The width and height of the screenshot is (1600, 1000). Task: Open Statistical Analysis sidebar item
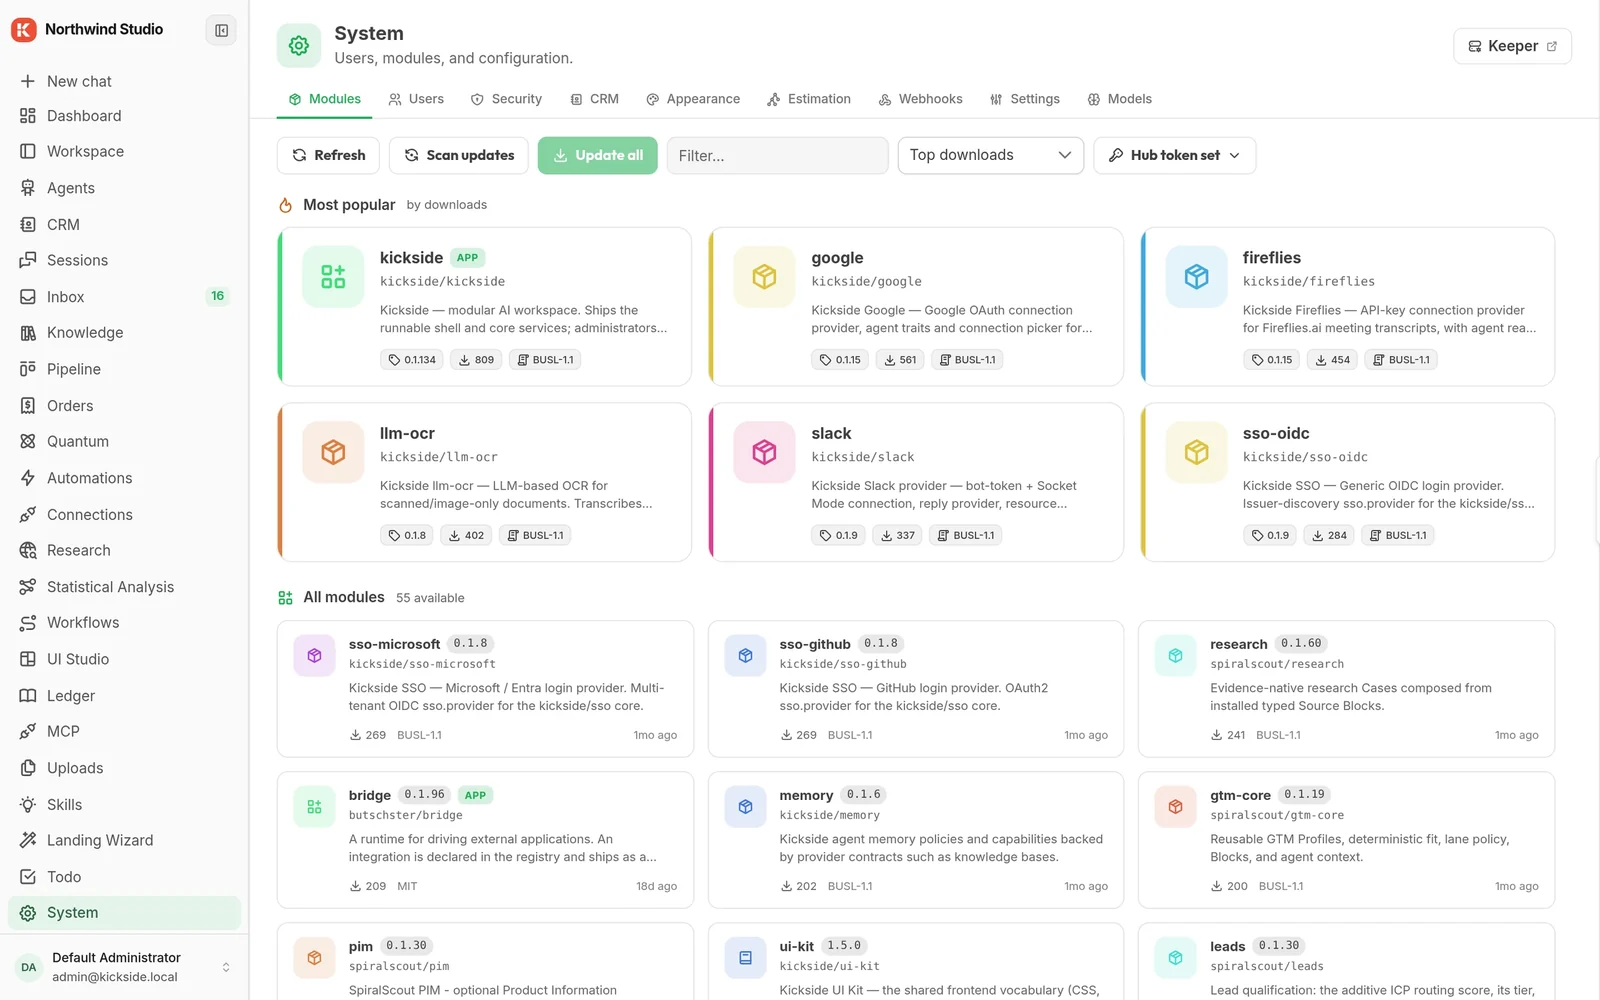(x=124, y=587)
